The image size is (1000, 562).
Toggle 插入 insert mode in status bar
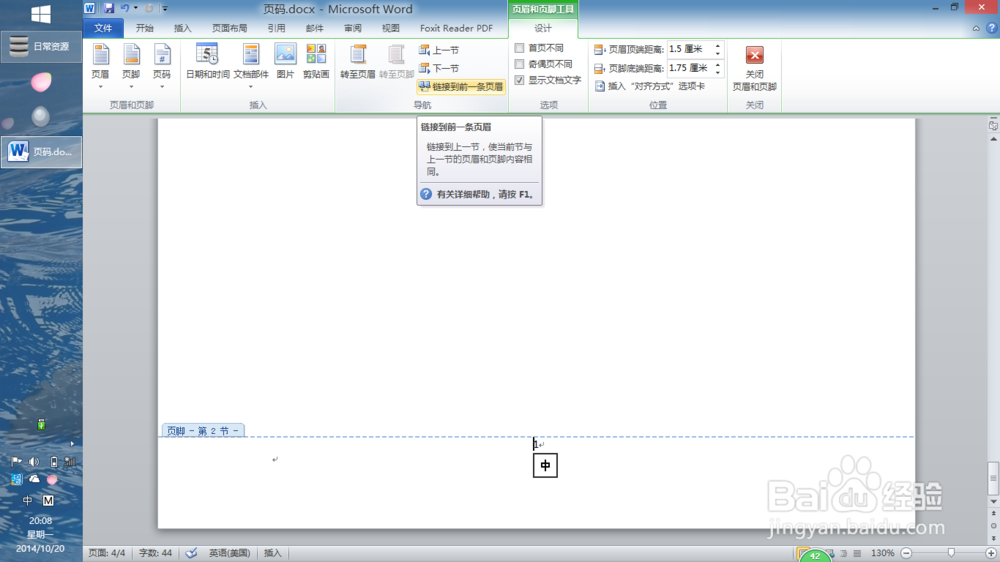pyautogui.click(x=272, y=553)
